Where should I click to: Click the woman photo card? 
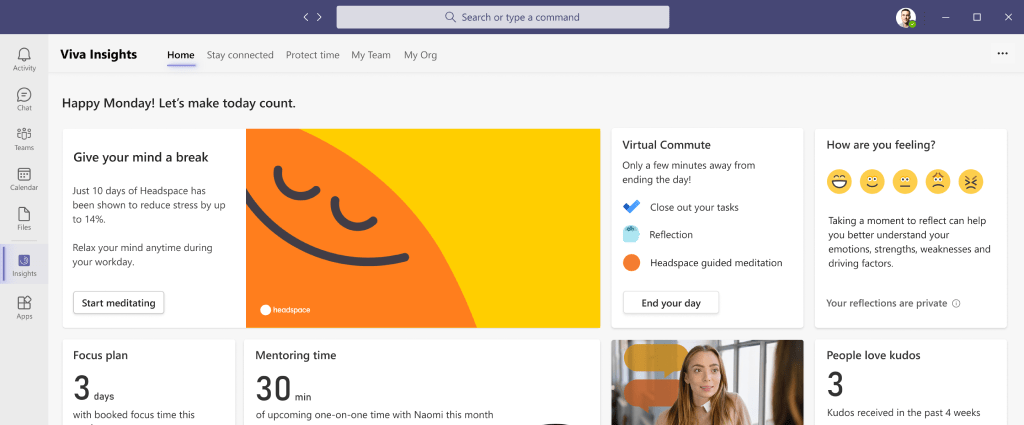pos(707,382)
